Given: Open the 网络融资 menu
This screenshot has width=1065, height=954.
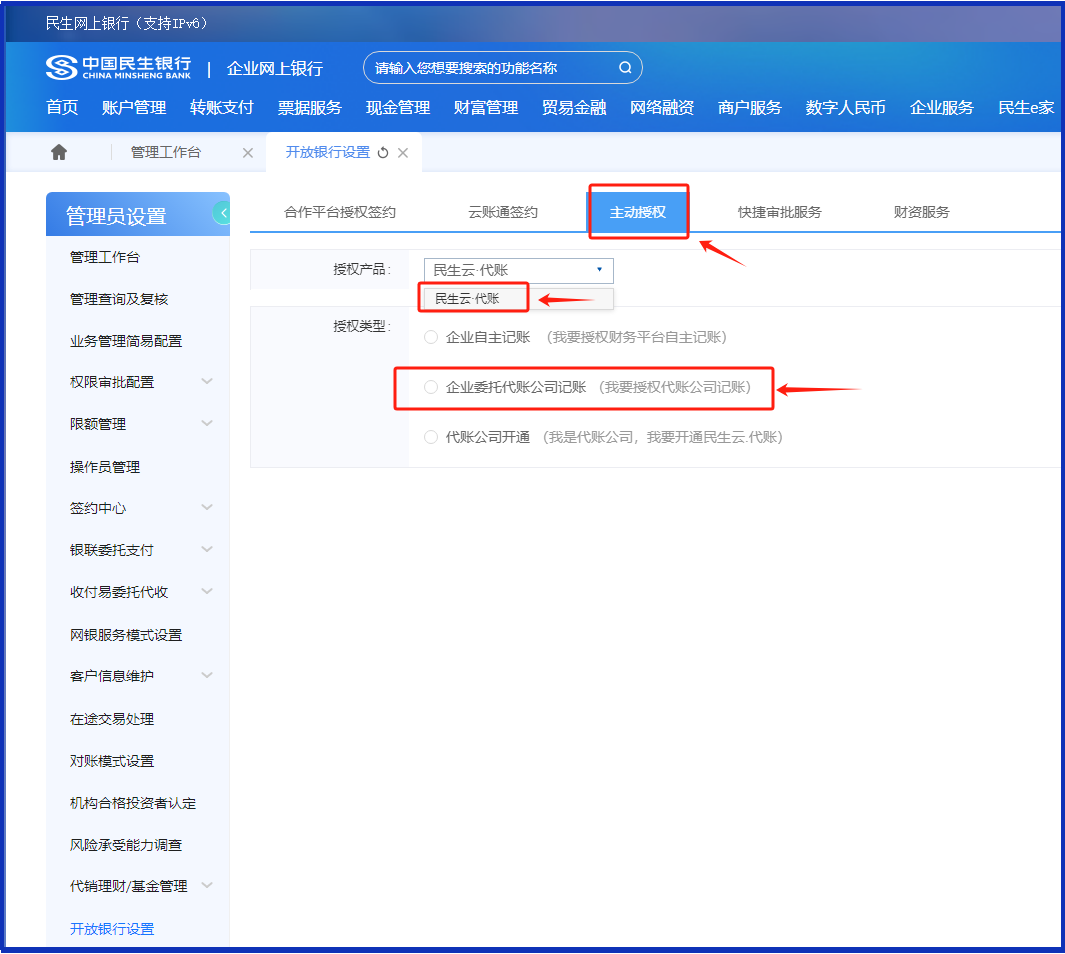Looking at the screenshot, I should tap(662, 107).
